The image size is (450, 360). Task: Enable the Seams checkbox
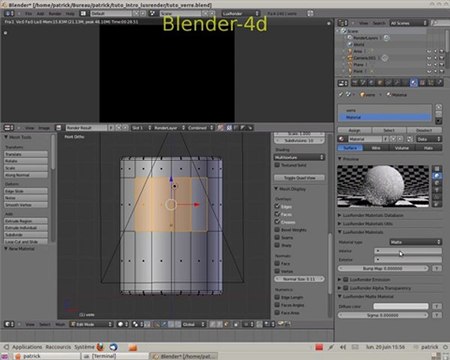tap(277, 237)
